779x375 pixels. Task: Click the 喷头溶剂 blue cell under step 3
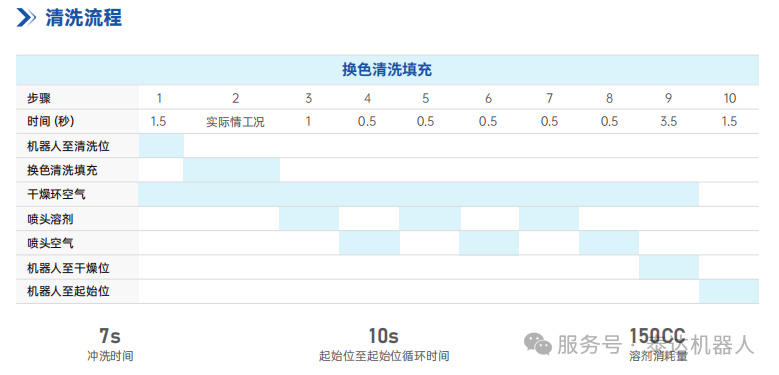tap(309, 219)
